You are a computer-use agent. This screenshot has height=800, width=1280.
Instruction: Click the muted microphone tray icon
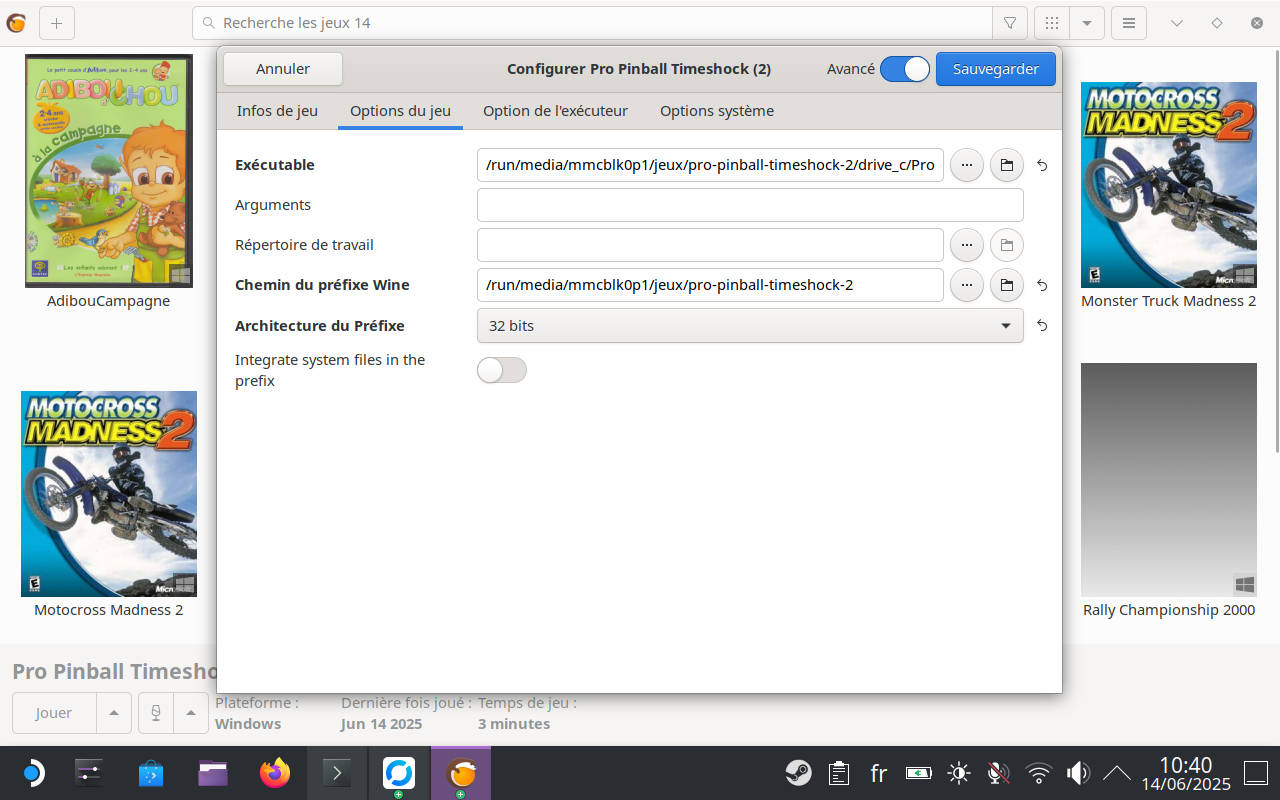(998, 773)
